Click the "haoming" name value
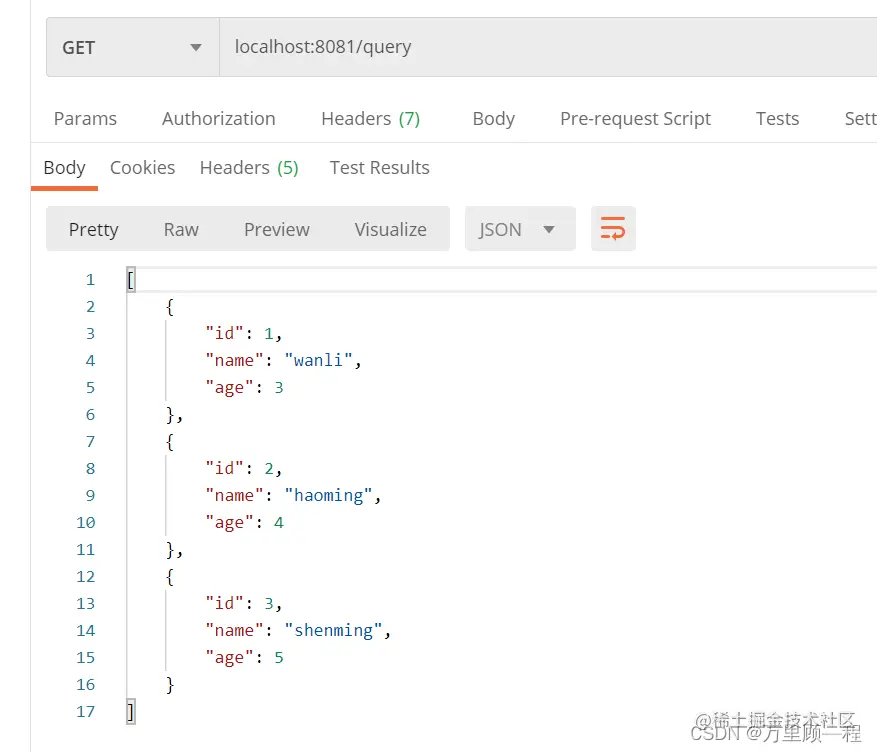This screenshot has width=877, height=752. (x=328, y=495)
